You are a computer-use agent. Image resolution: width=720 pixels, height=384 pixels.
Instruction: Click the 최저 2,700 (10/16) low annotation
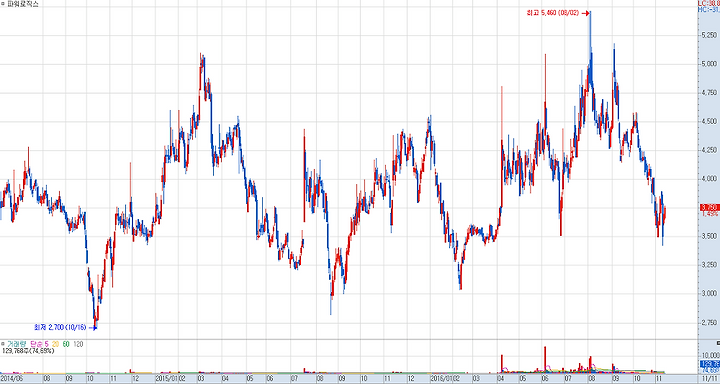pyautogui.click(x=60, y=328)
